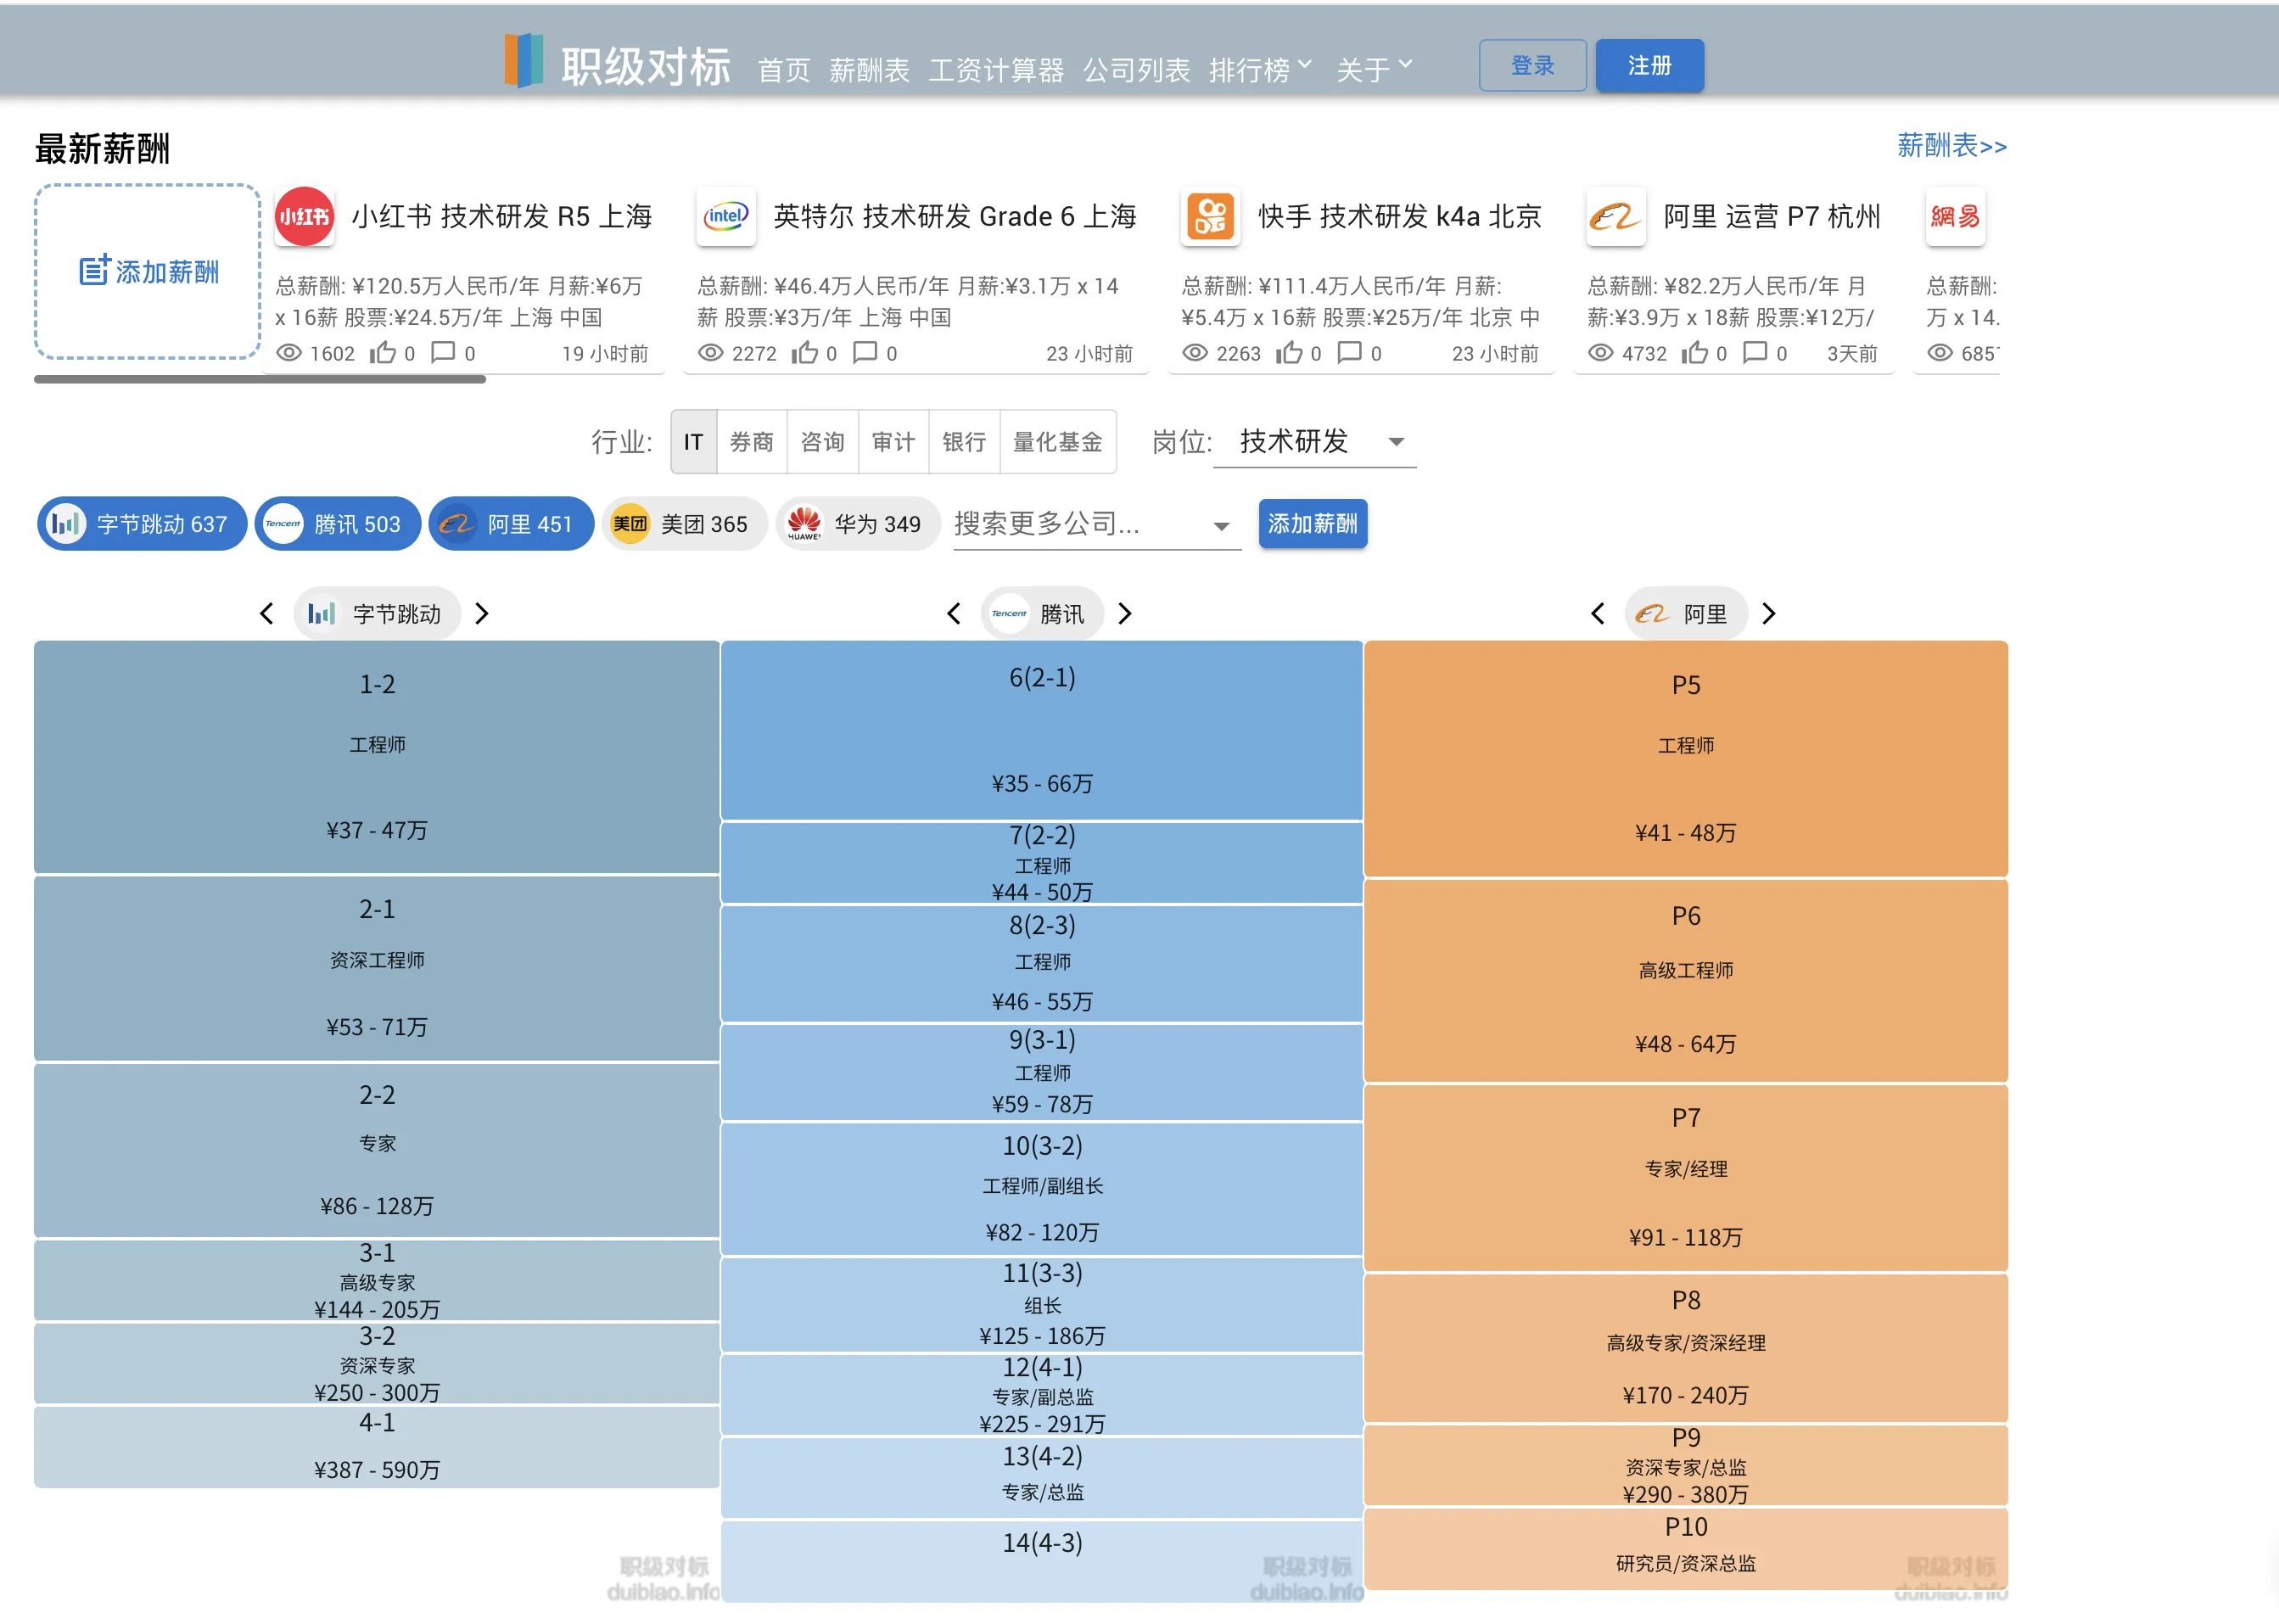
Task: Open 公司列表 in navigation
Action: (x=1137, y=69)
